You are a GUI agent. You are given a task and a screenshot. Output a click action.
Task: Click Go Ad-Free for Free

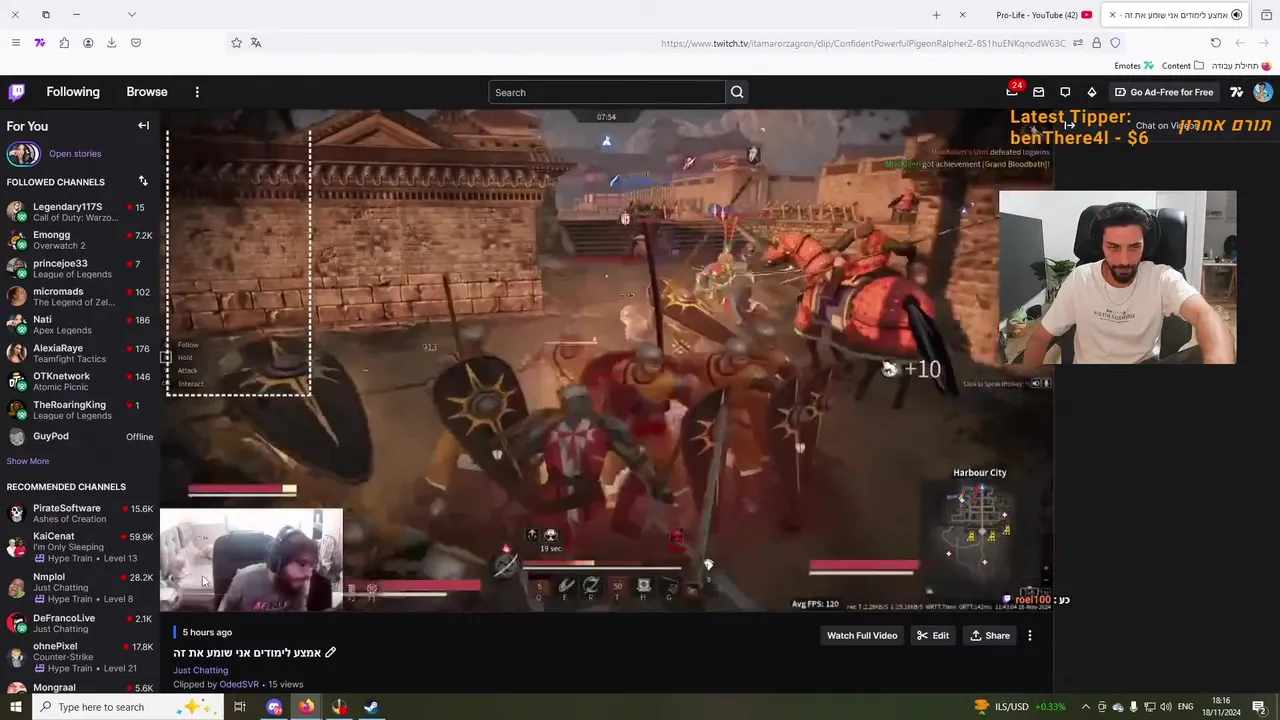coord(1163,92)
